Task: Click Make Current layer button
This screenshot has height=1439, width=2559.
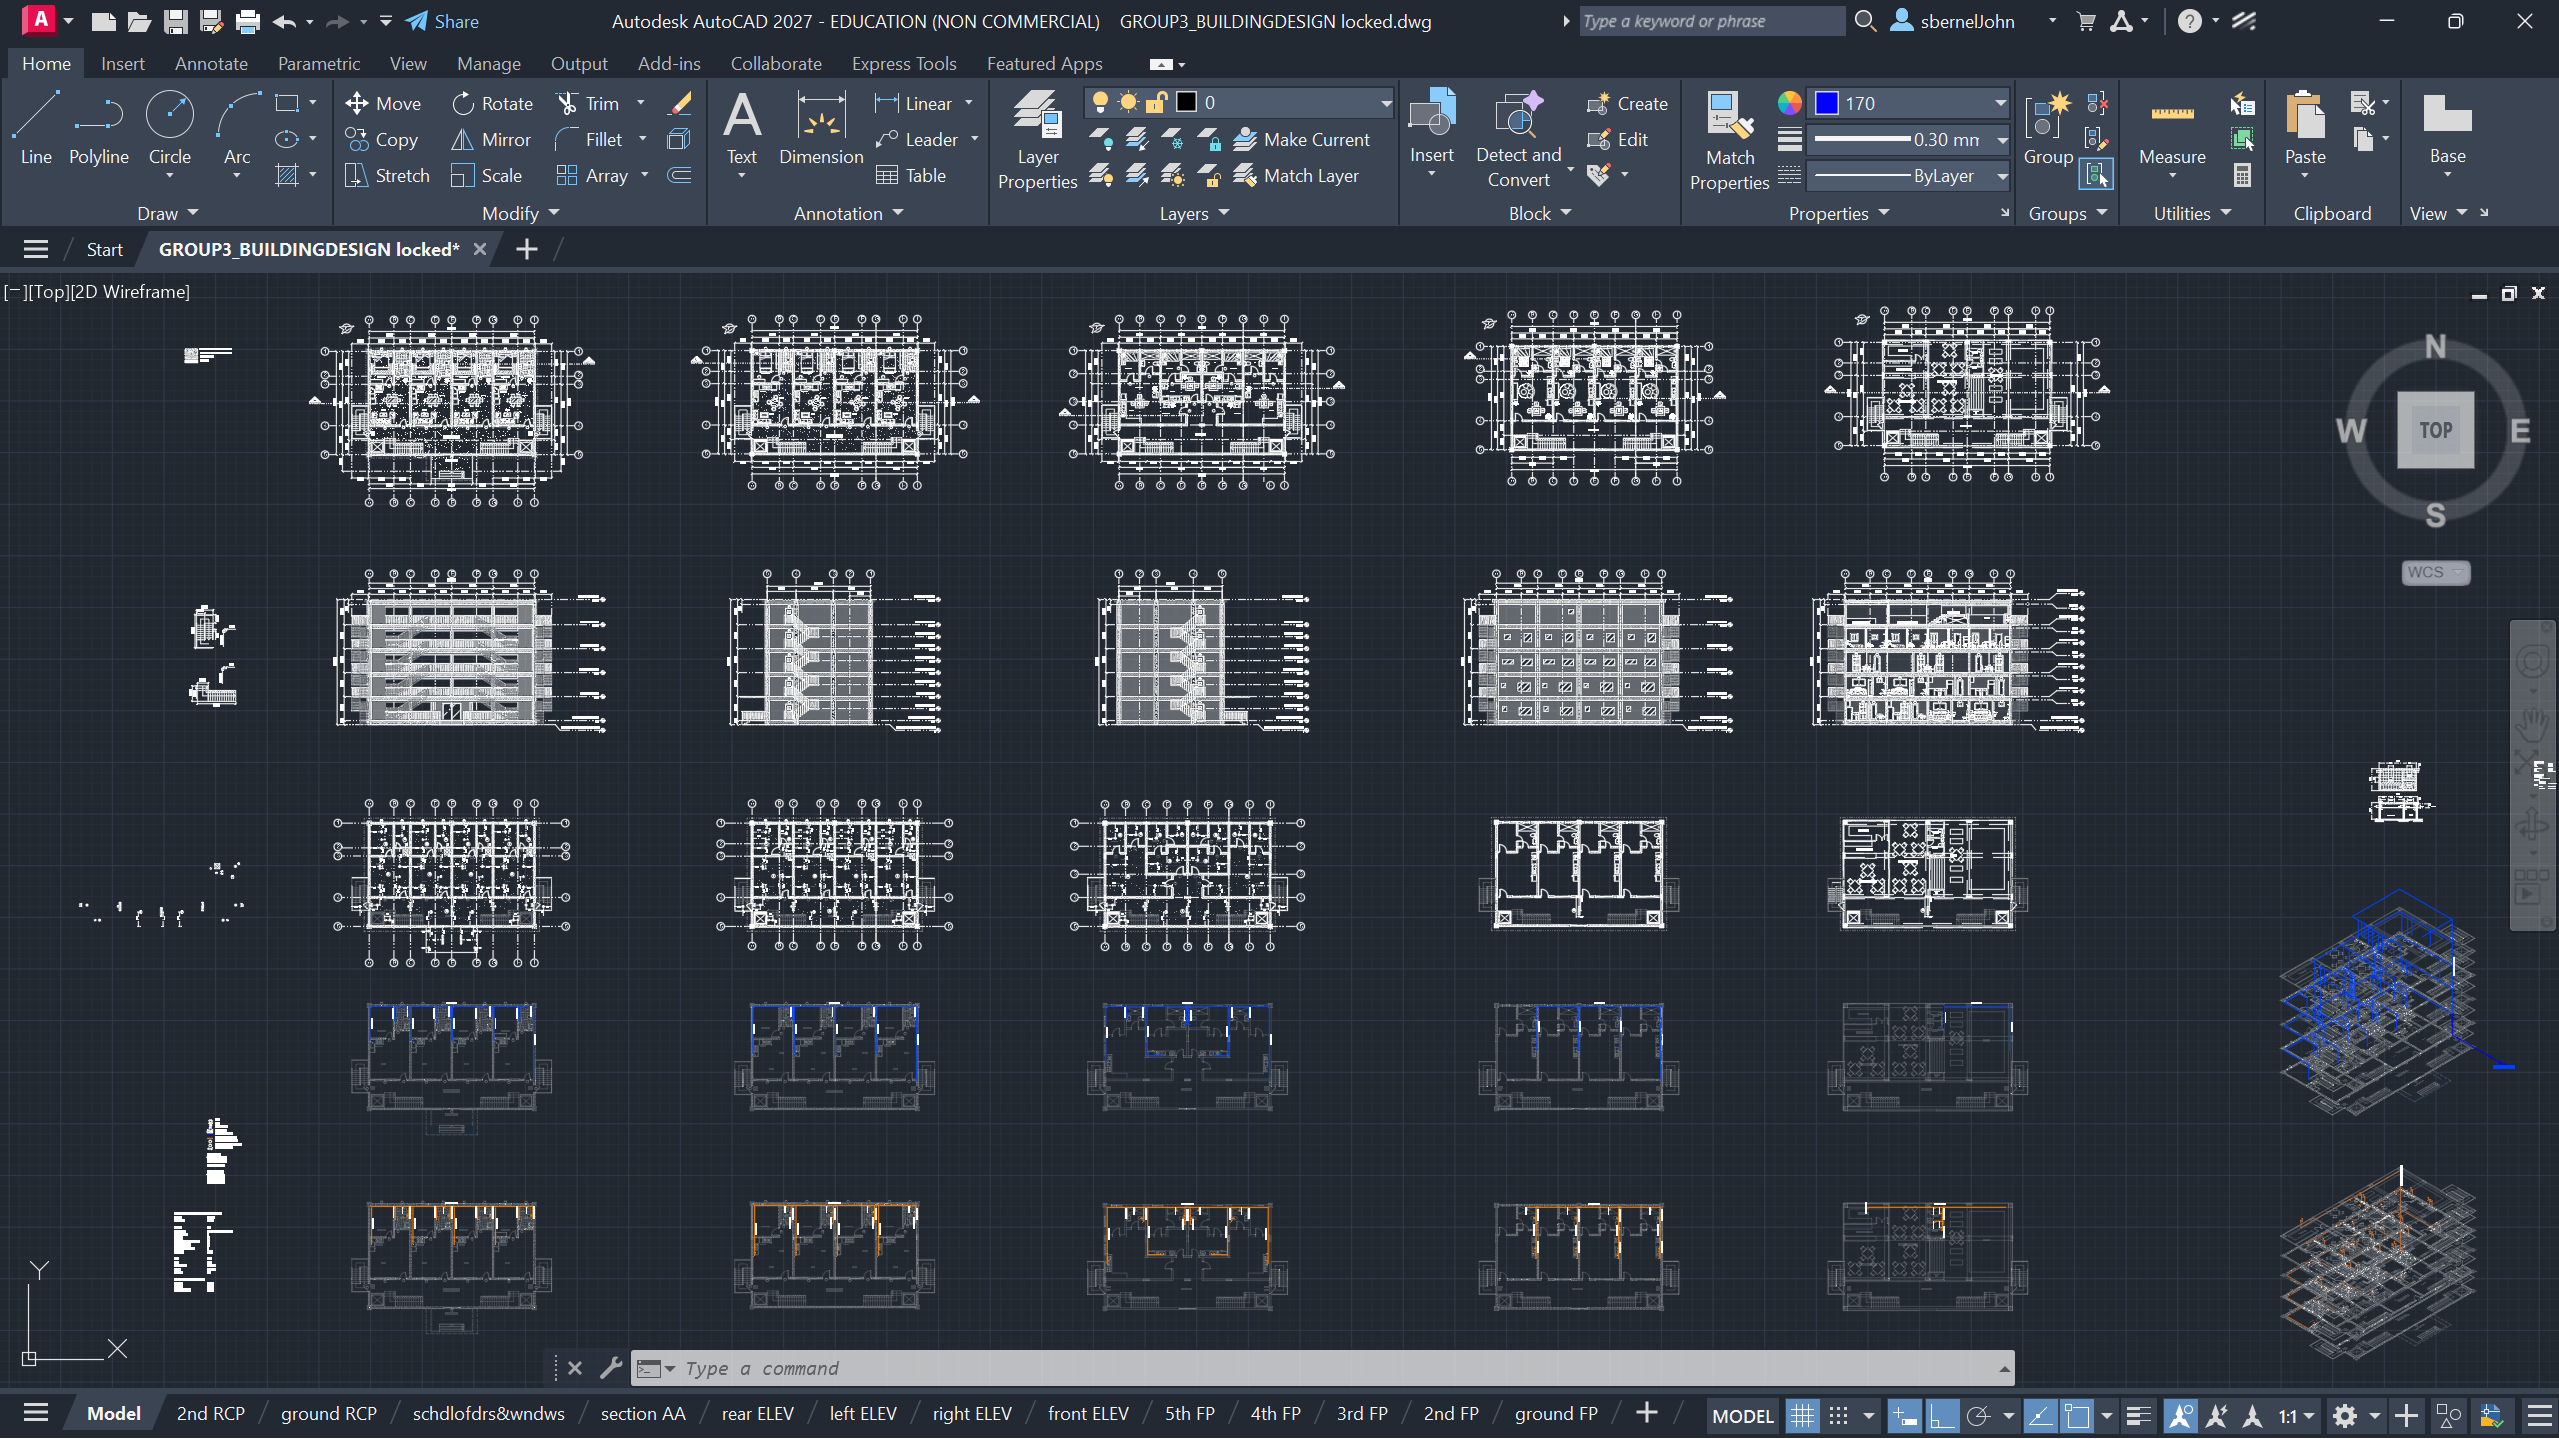Action: 1302,140
